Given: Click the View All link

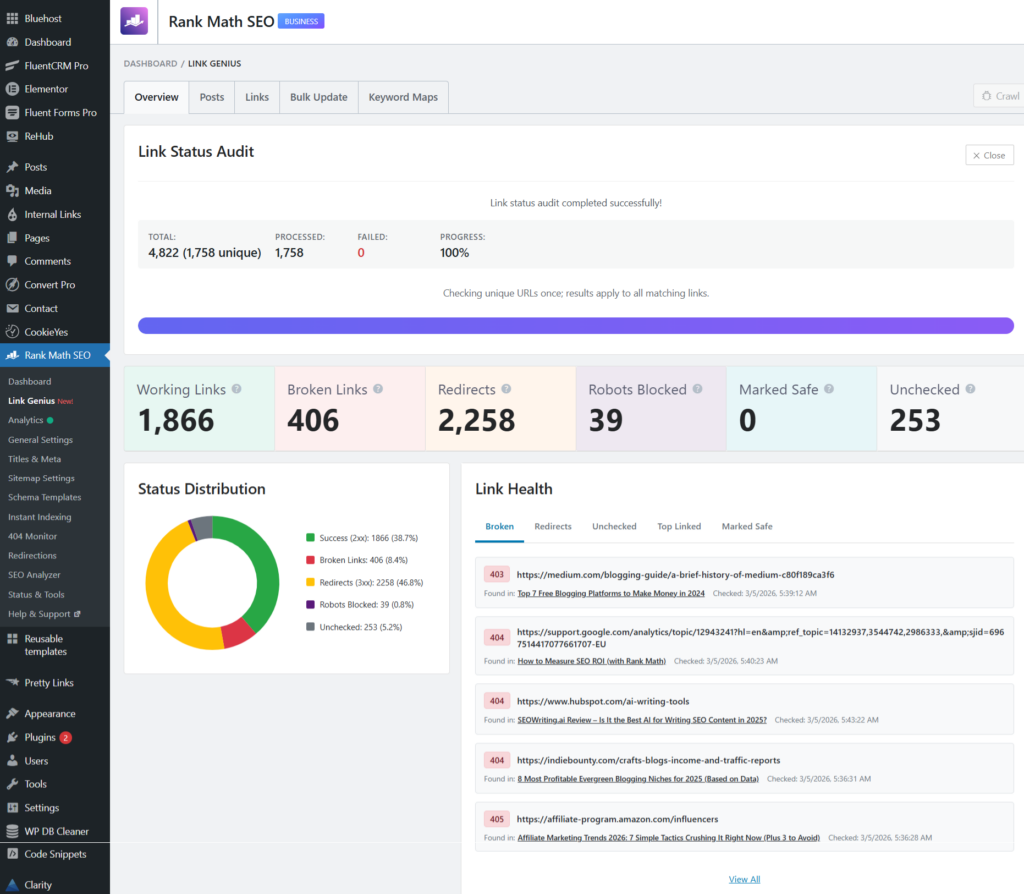Looking at the screenshot, I should coord(744,878).
